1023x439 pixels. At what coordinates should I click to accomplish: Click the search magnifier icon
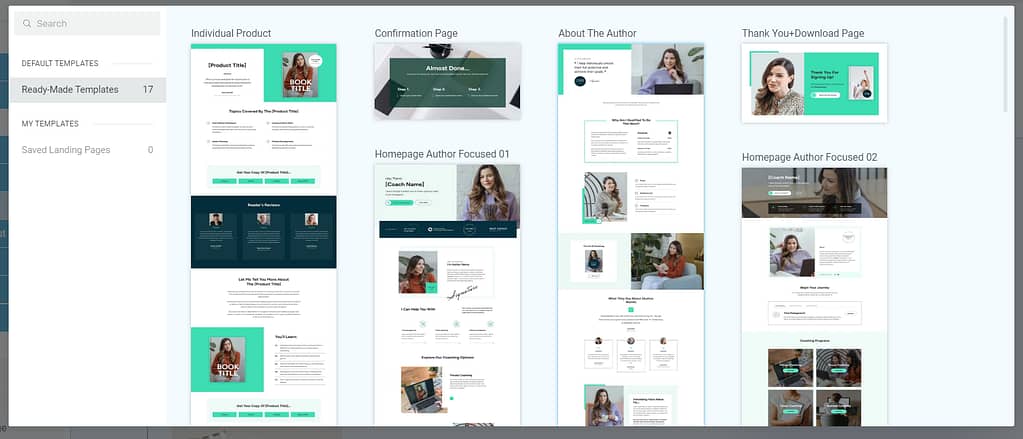[x=27, y=23]
